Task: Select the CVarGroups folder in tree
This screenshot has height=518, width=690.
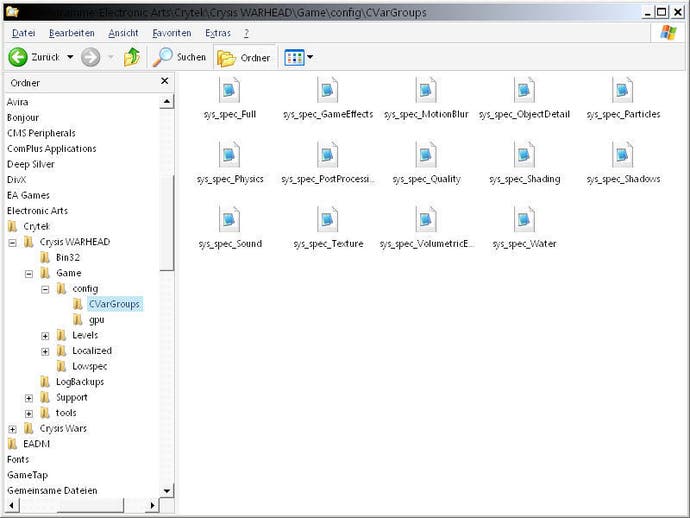Action: point(114,304)
